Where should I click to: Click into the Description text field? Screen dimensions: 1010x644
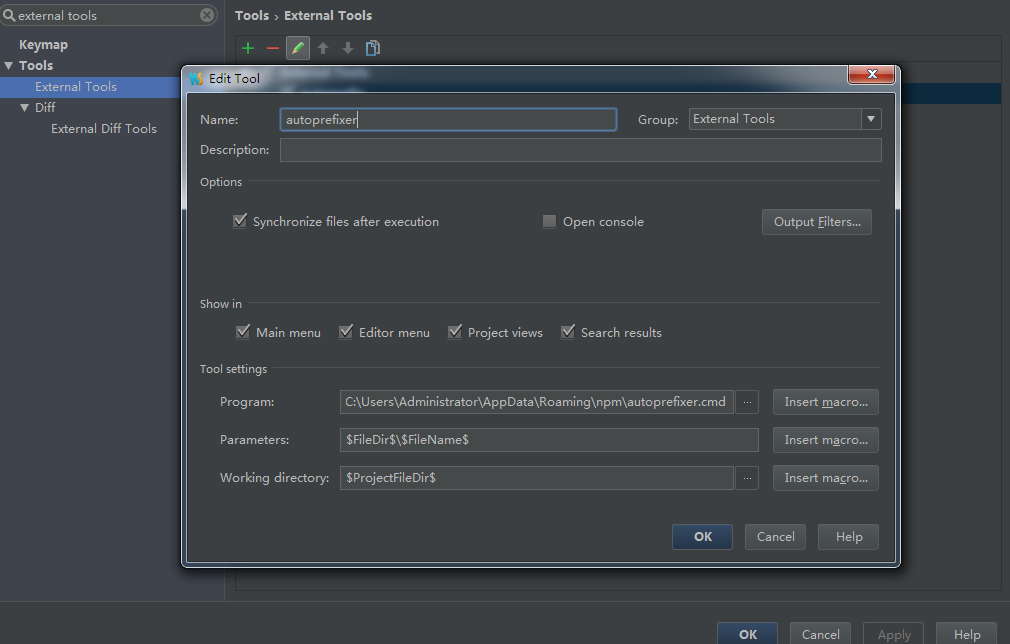(580, 150)
